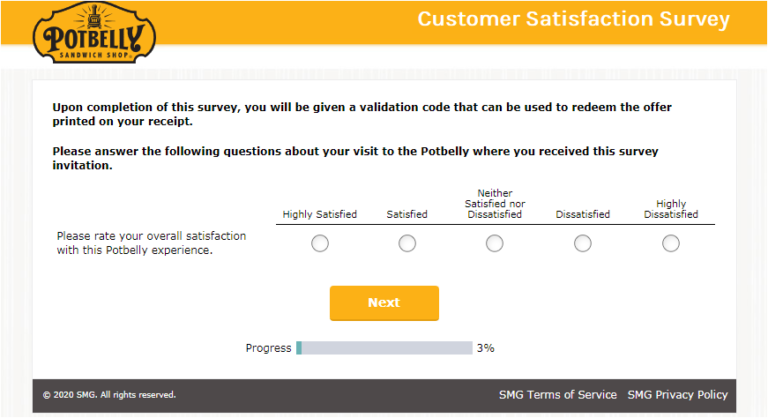Choose the Satisfied rating option
Screen dimensions: 768x418
click(x=407, y=243)
